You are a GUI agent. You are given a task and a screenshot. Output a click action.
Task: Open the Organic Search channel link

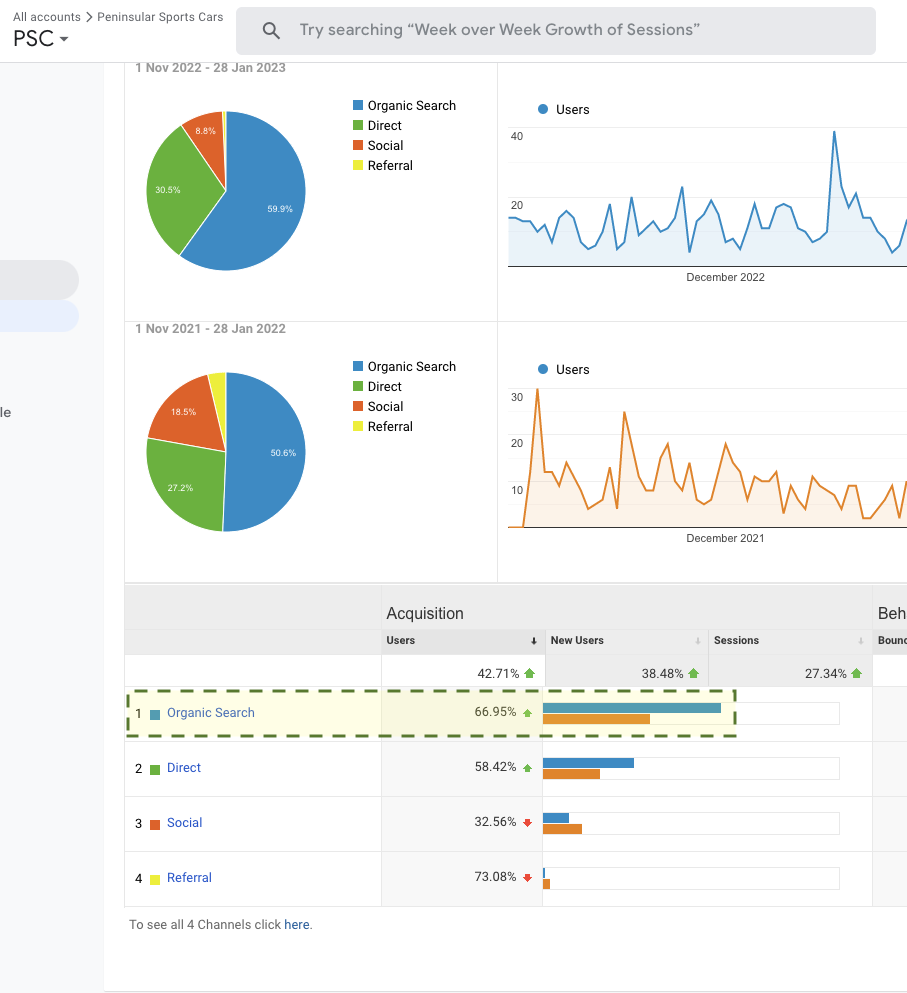(211, 713)
